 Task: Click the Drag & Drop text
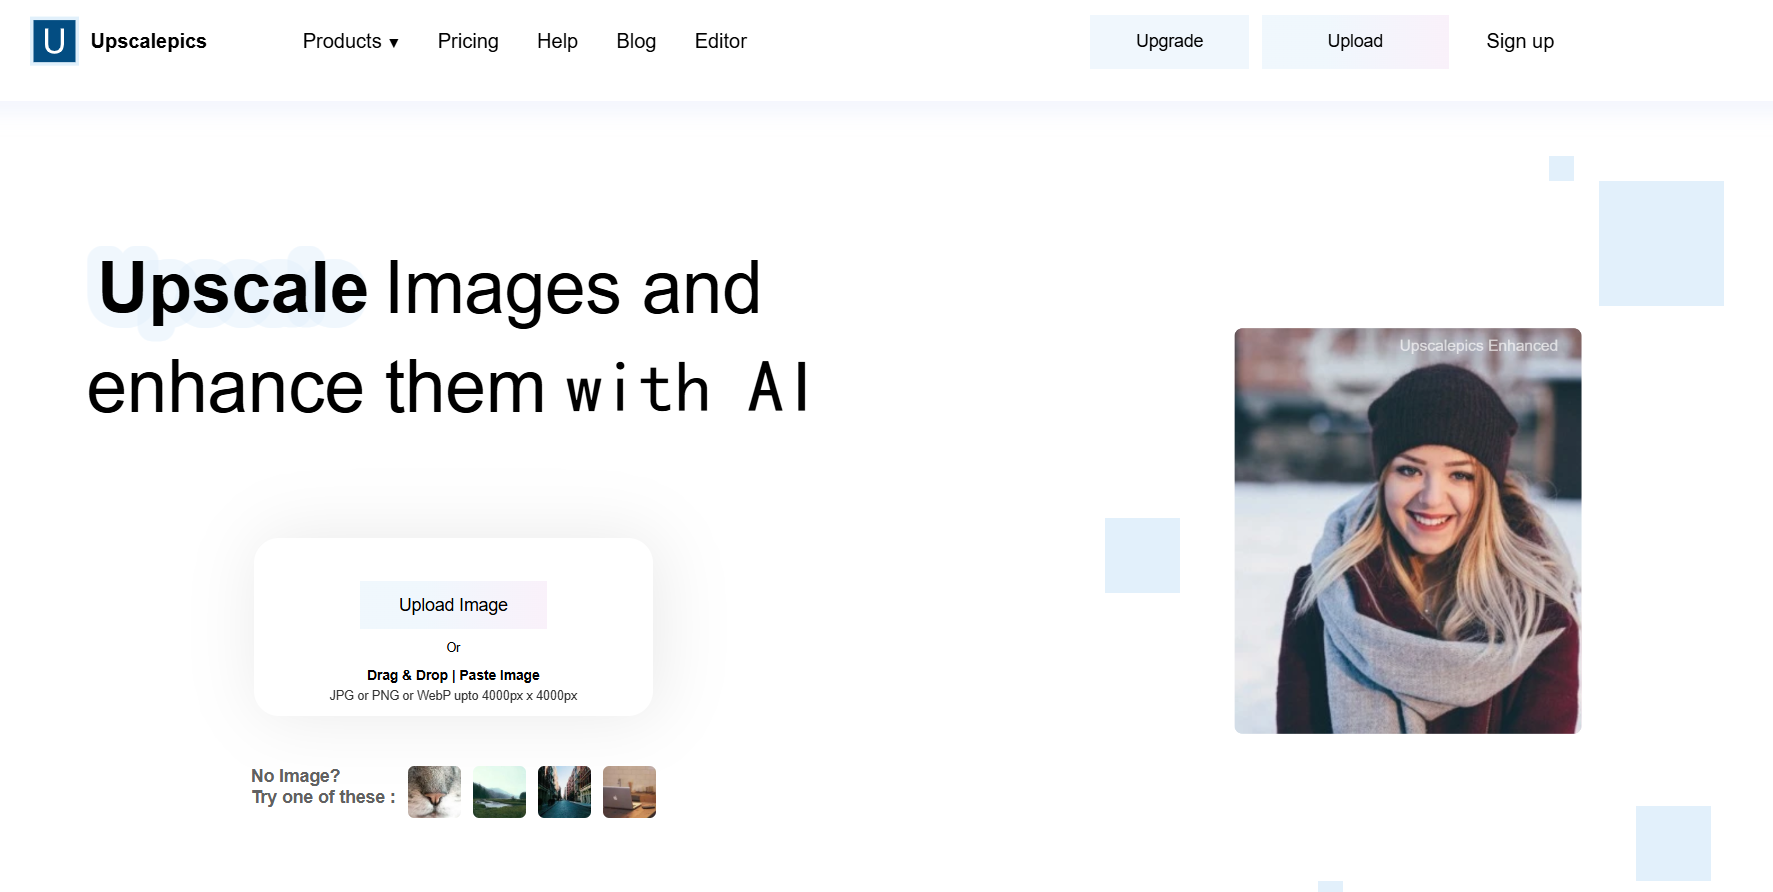pyautogui.click(x=407, y=675)
